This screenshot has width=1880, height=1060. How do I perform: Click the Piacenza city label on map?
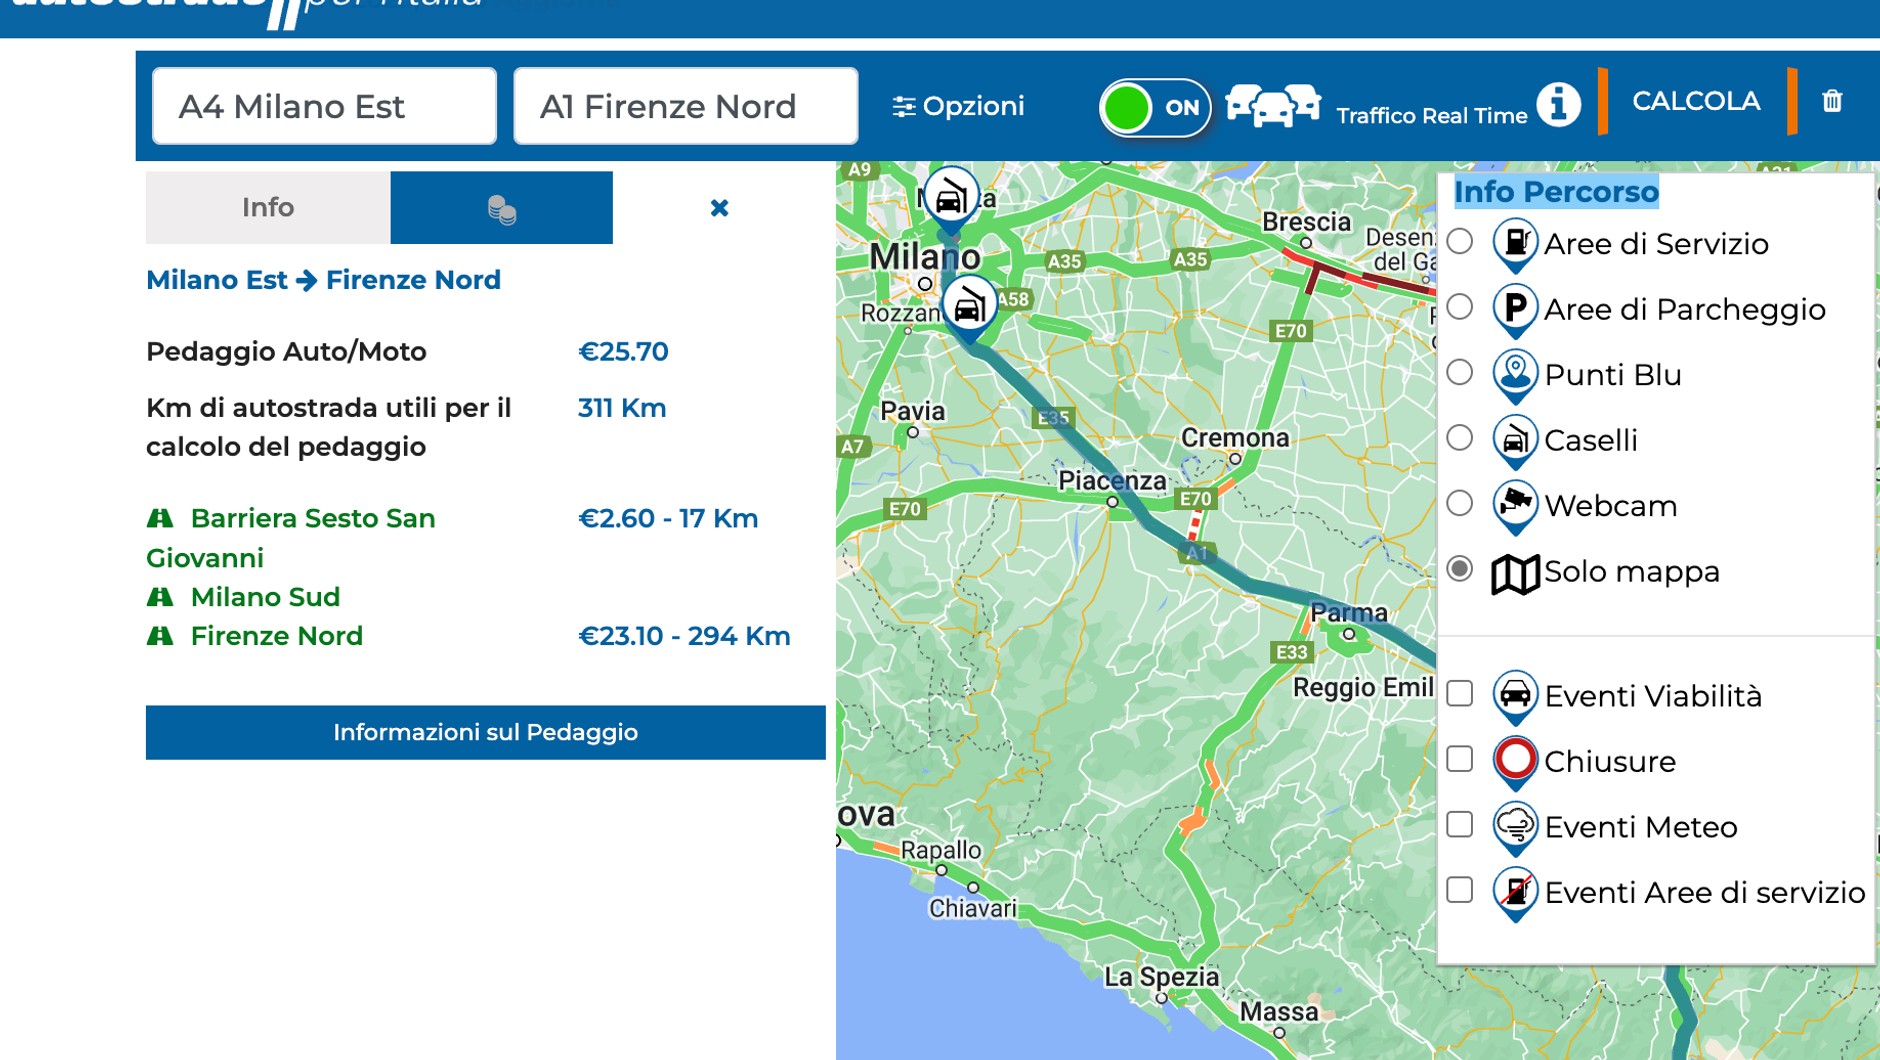click(x=1112, y=481)
